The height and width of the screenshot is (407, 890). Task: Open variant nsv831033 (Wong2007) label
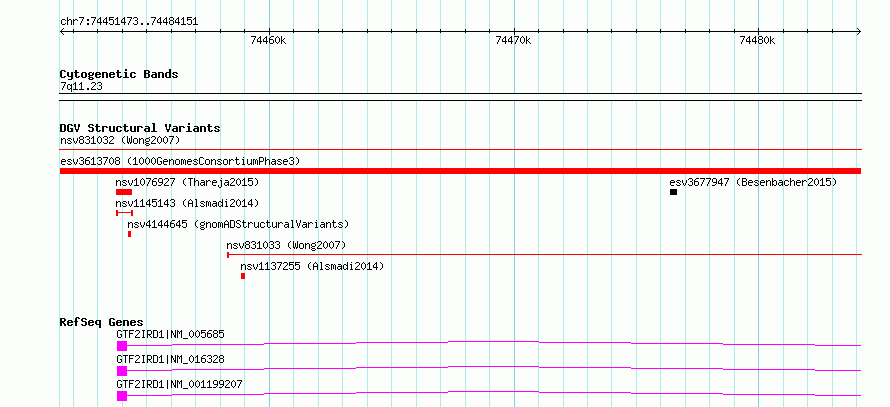coord(286,245)
